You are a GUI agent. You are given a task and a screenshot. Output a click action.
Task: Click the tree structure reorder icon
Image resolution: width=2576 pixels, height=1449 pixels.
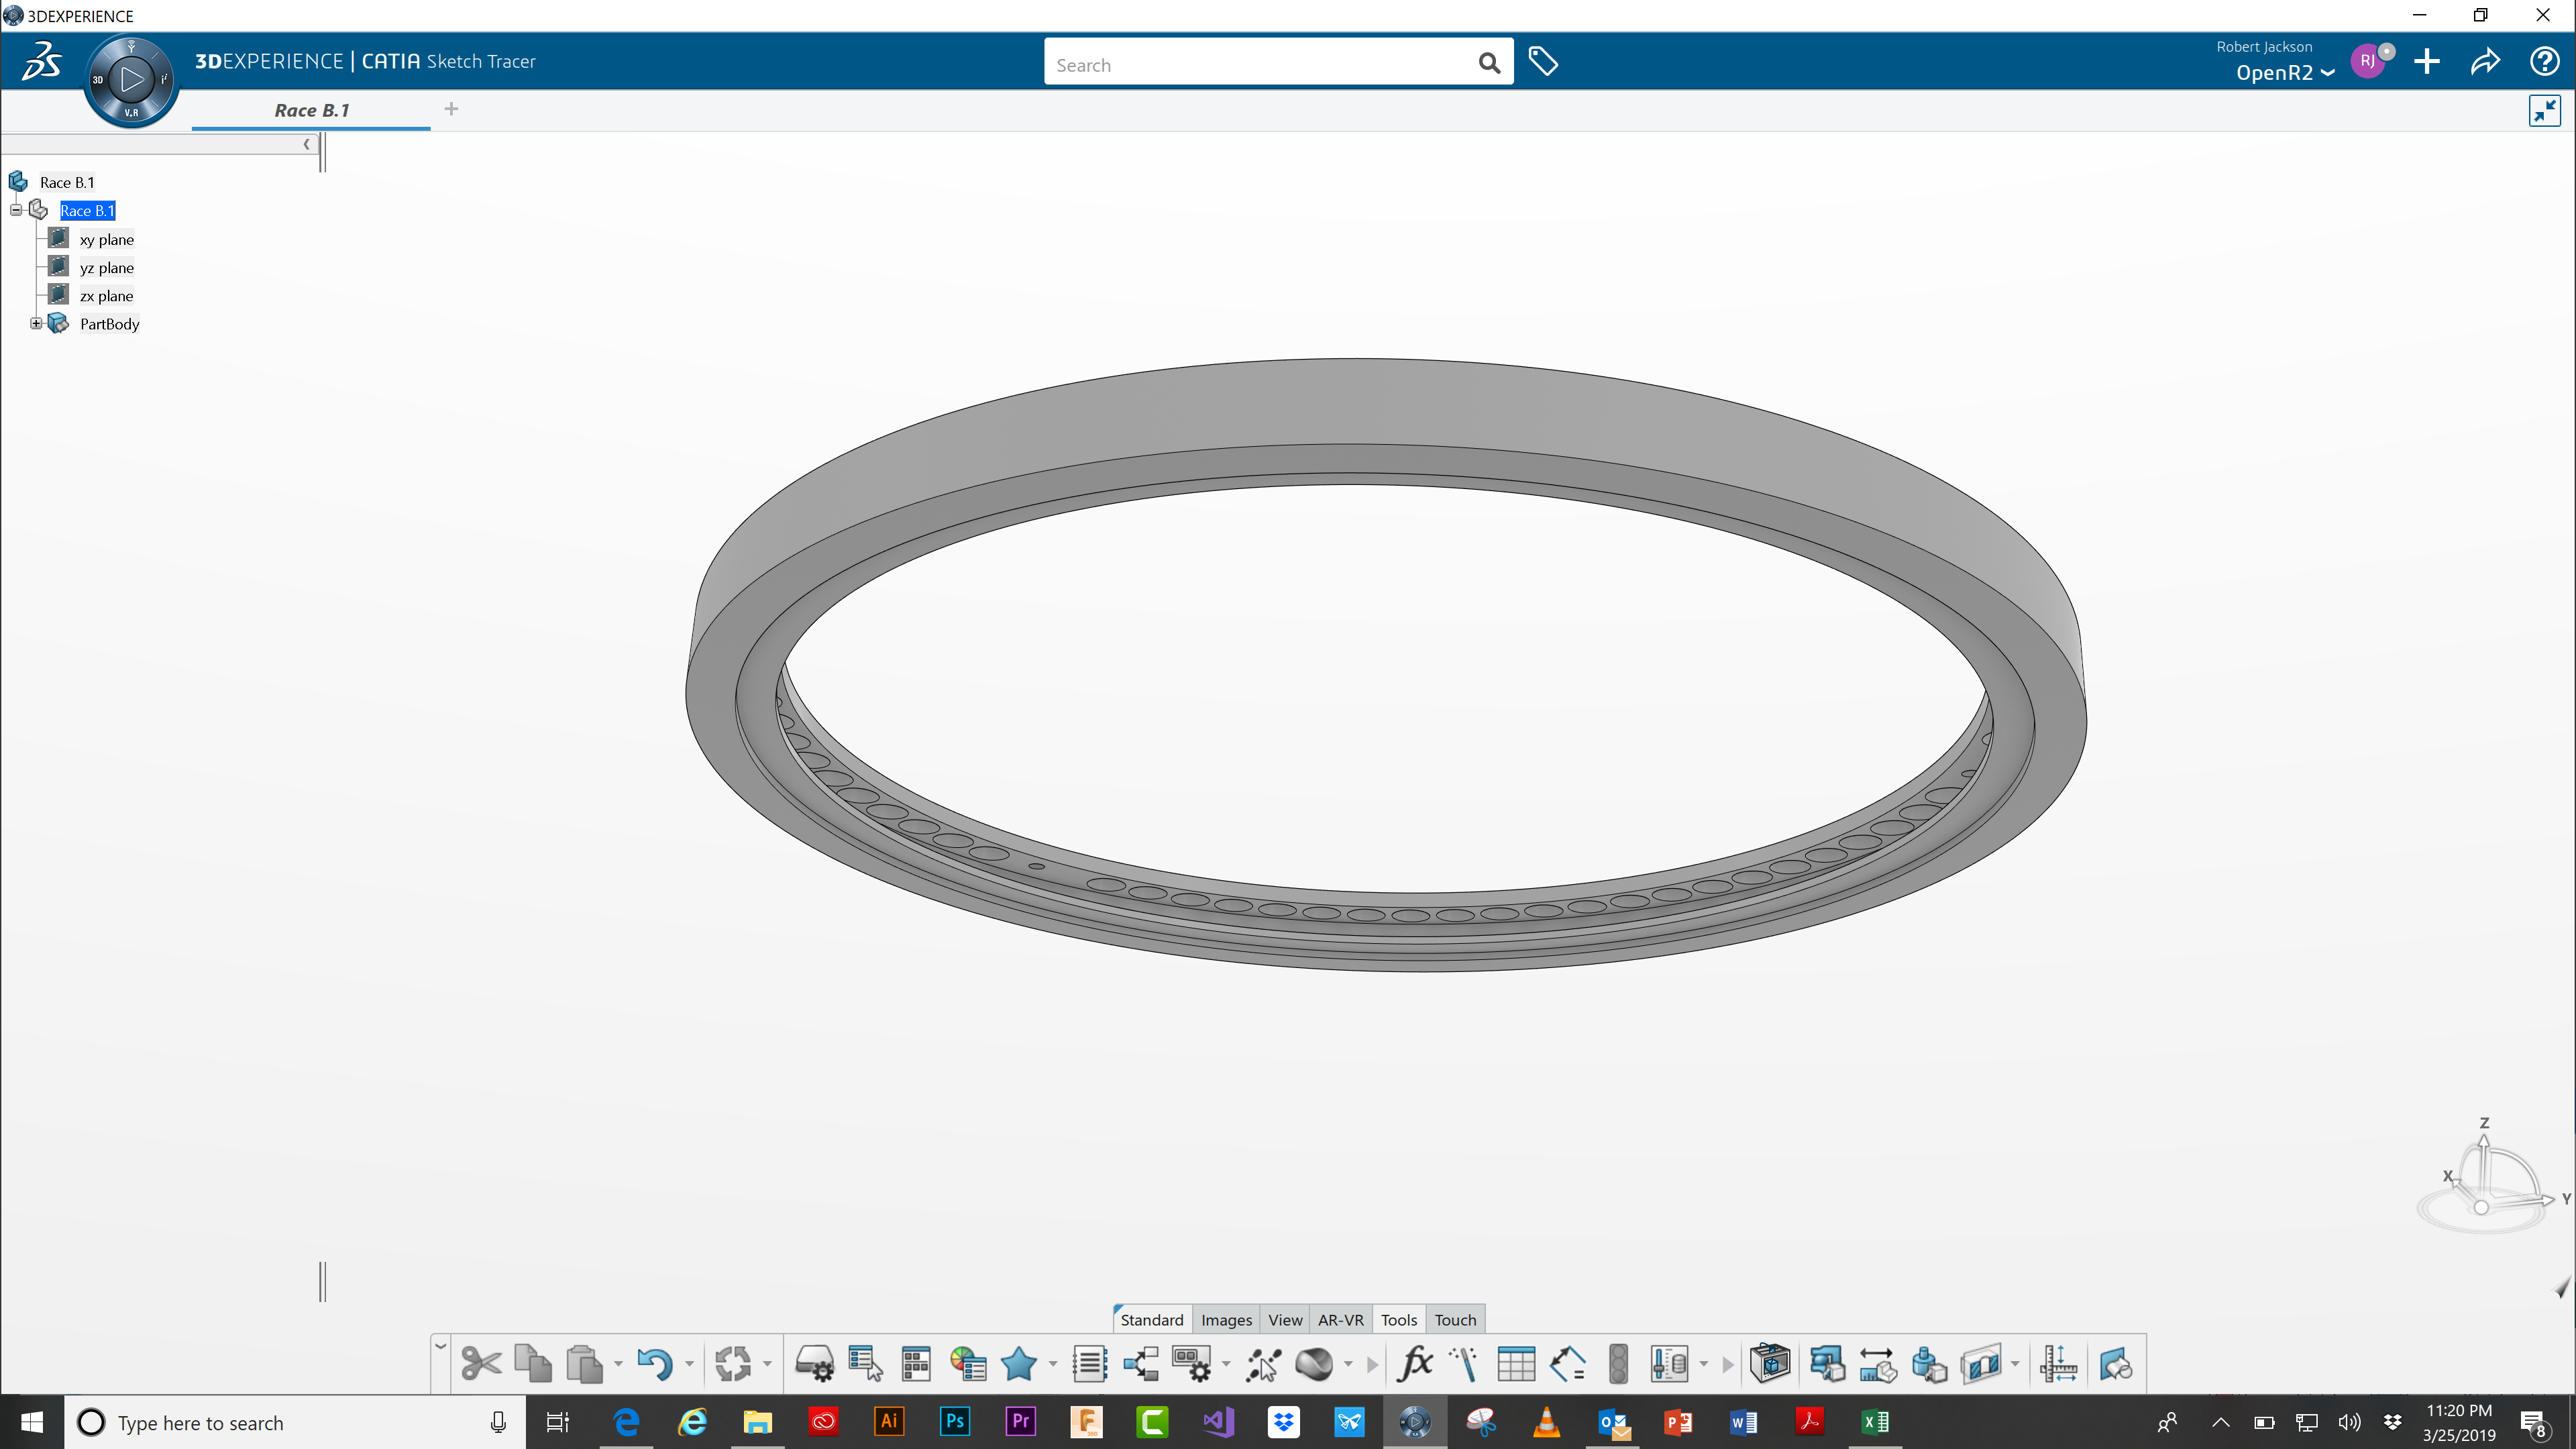(1141, 1363)
